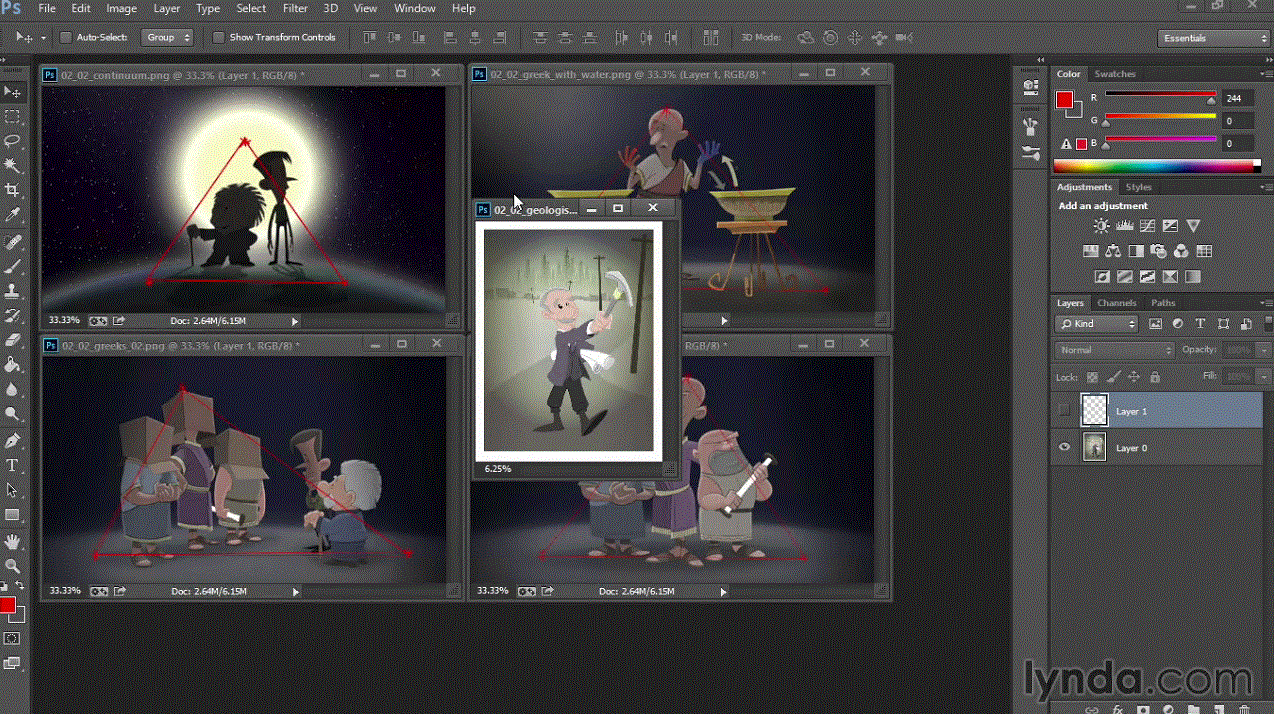
Task: Open the Select menu
Action: tap(251, 8)
